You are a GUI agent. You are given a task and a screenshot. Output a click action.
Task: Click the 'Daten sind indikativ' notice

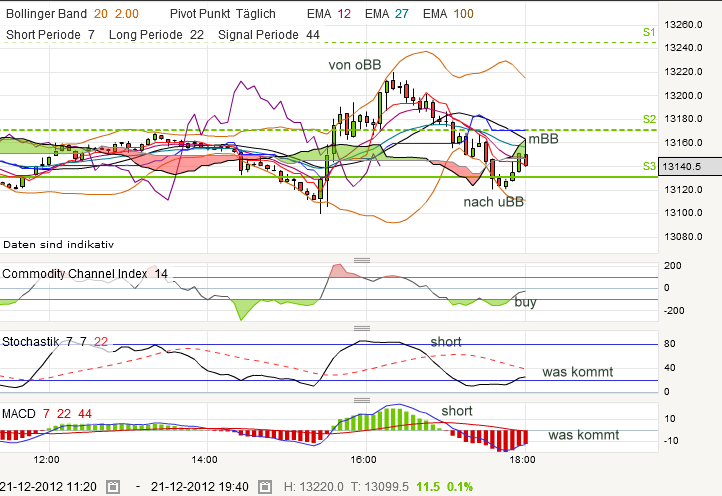pos(58,245)
